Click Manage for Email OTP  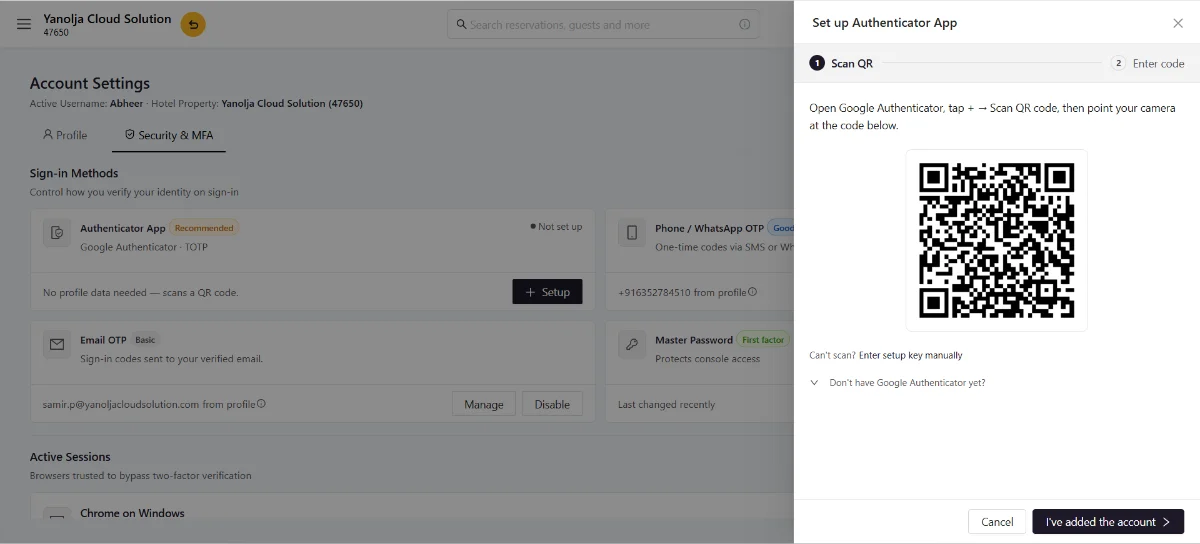[484, 404]
